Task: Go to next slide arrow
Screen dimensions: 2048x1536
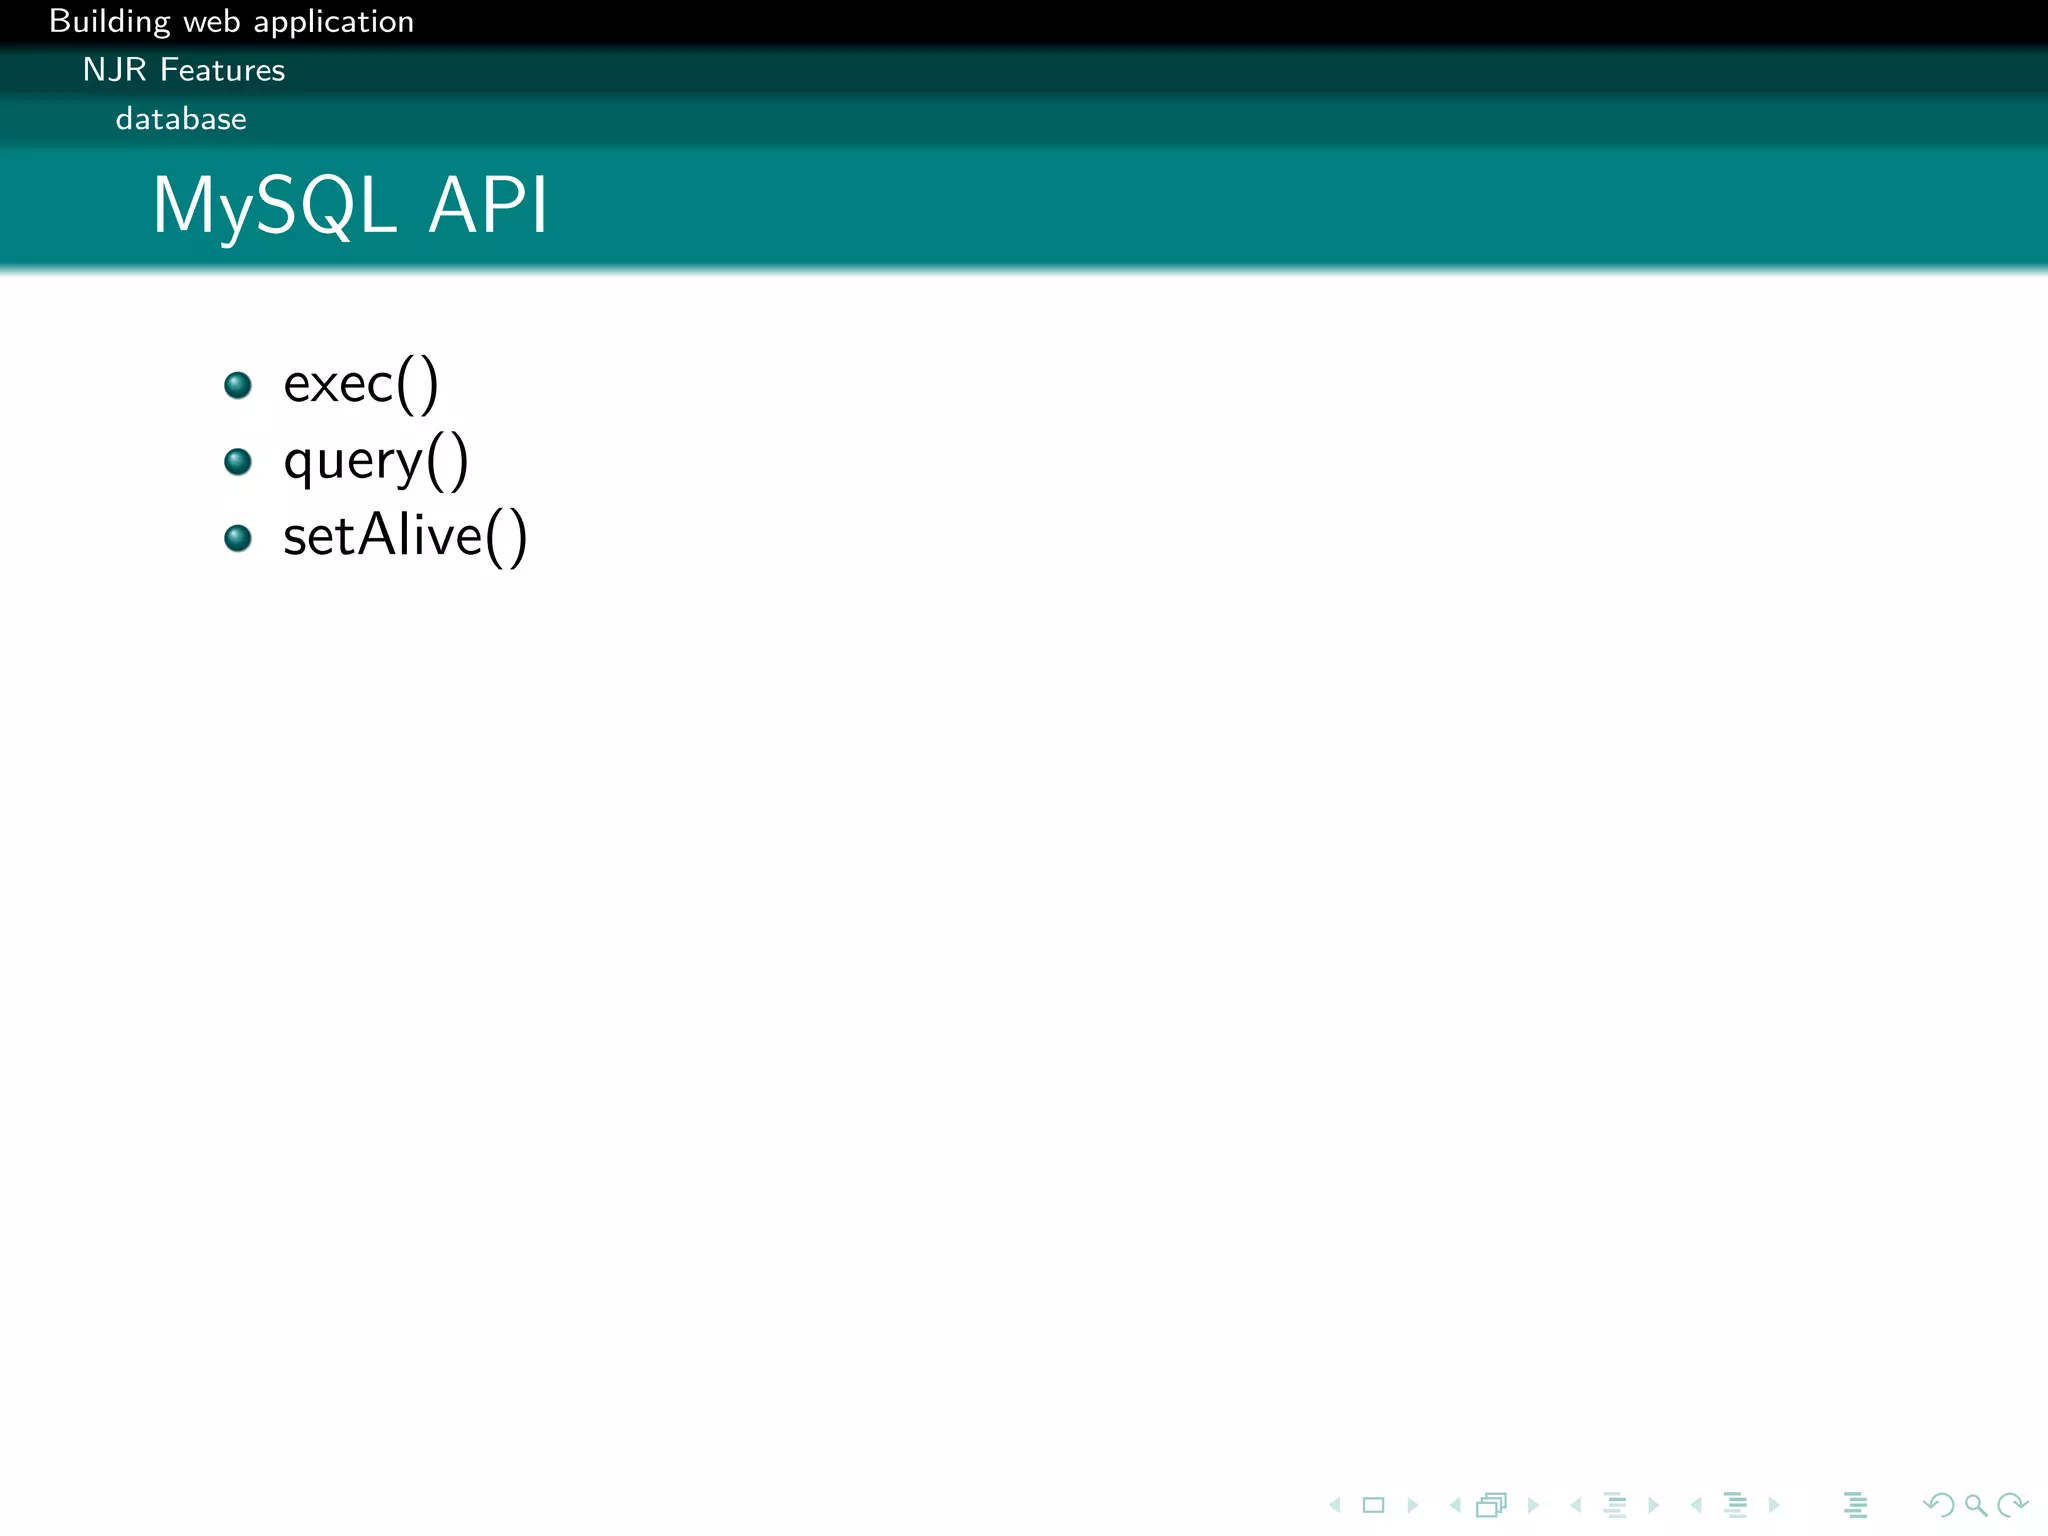Action: (1413, 1505)
